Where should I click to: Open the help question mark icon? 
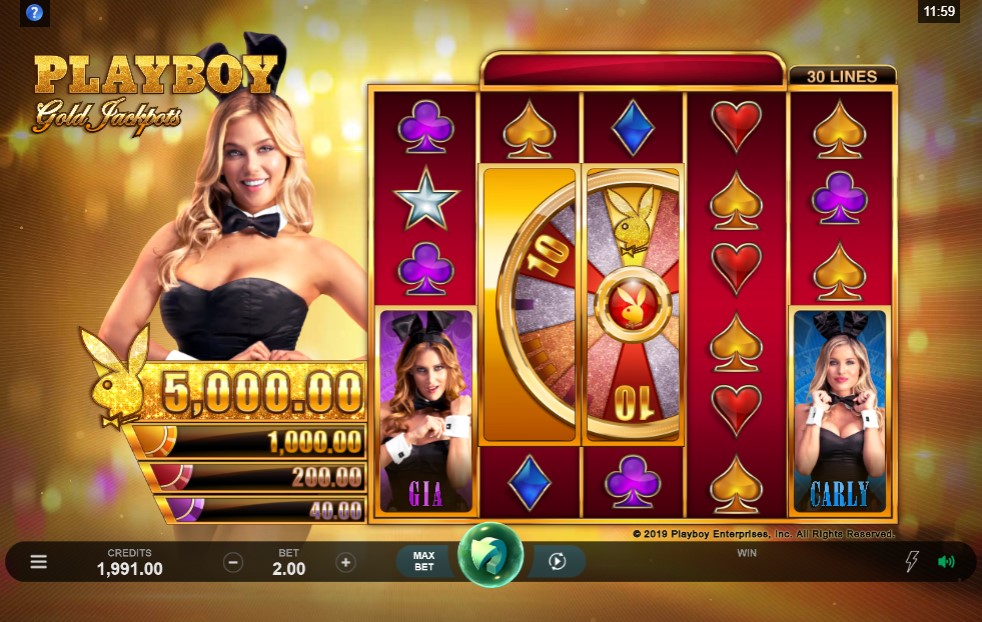34,12
